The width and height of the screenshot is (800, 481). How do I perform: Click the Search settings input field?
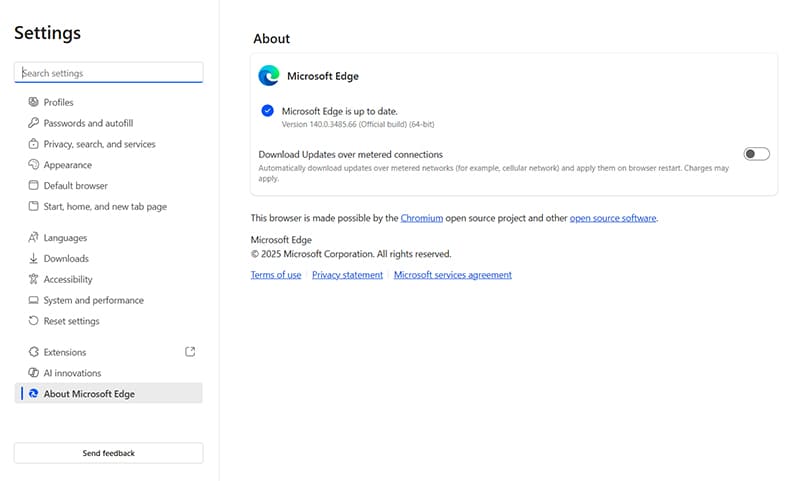[x=109, y=72]
